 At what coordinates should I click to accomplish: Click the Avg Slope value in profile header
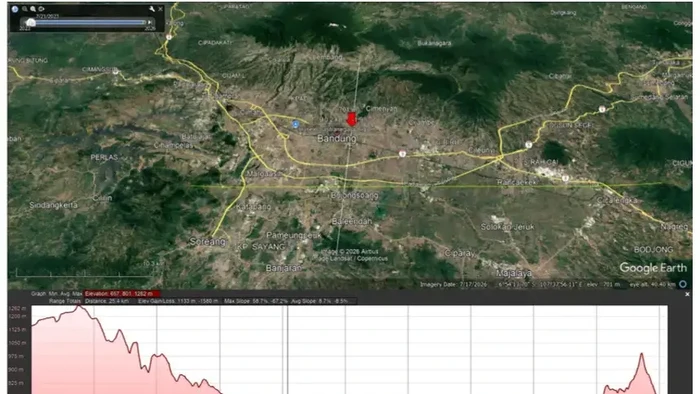320,301
